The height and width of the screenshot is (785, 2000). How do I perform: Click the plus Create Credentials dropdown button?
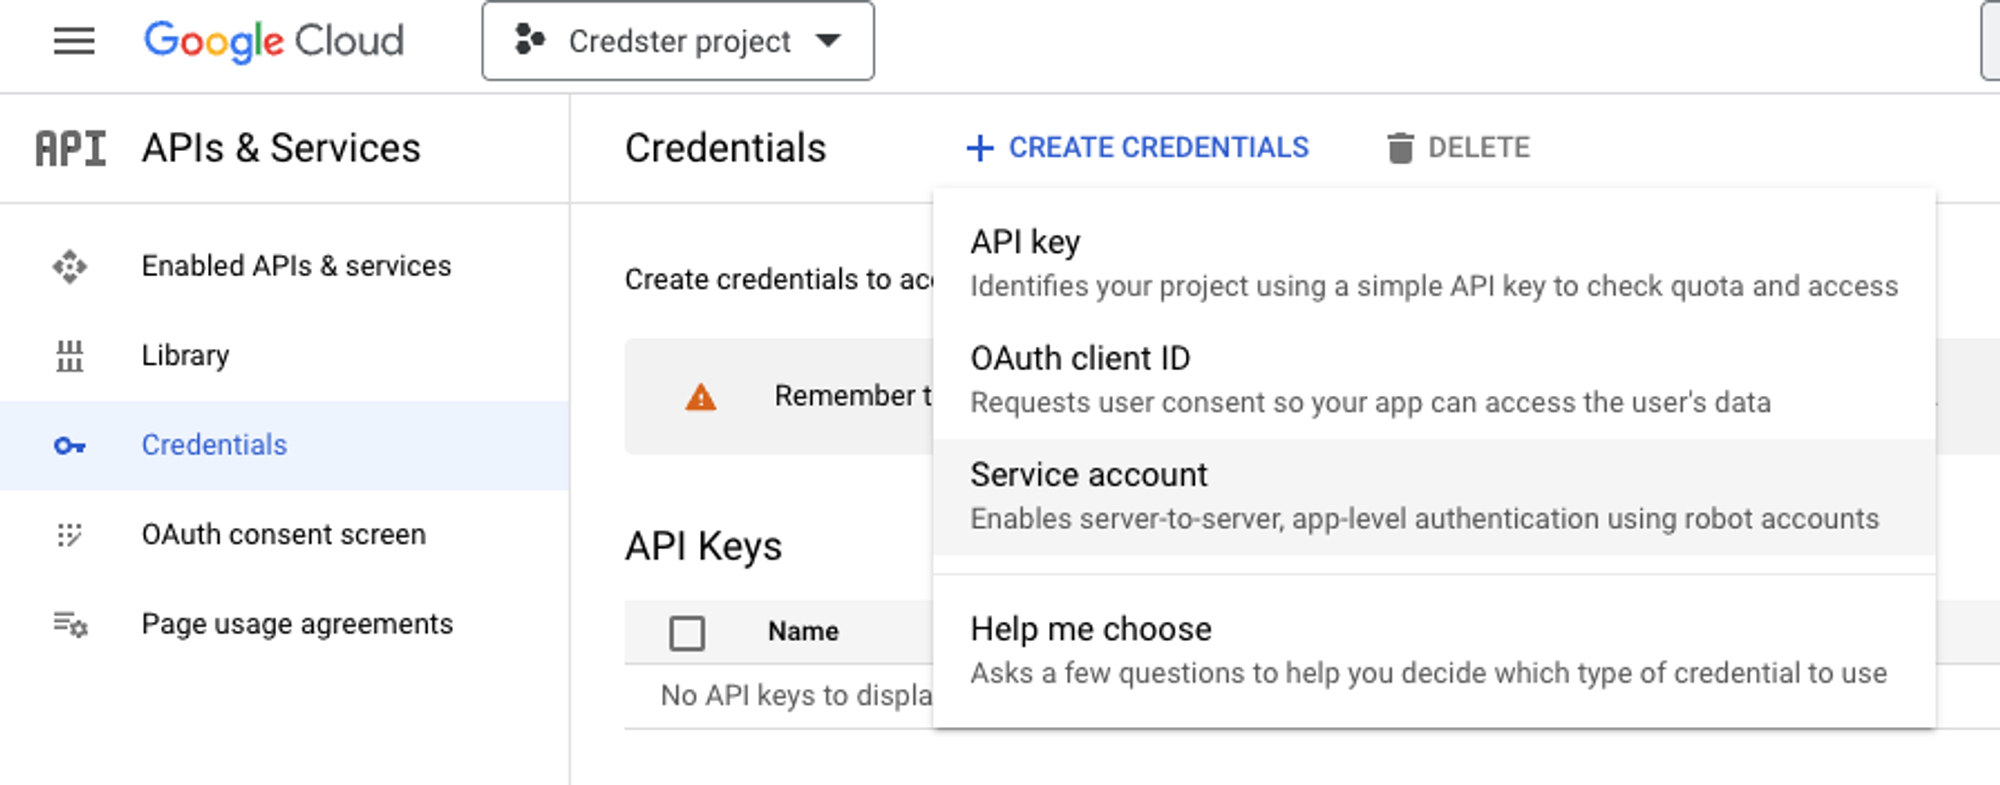click(1138, 148)
